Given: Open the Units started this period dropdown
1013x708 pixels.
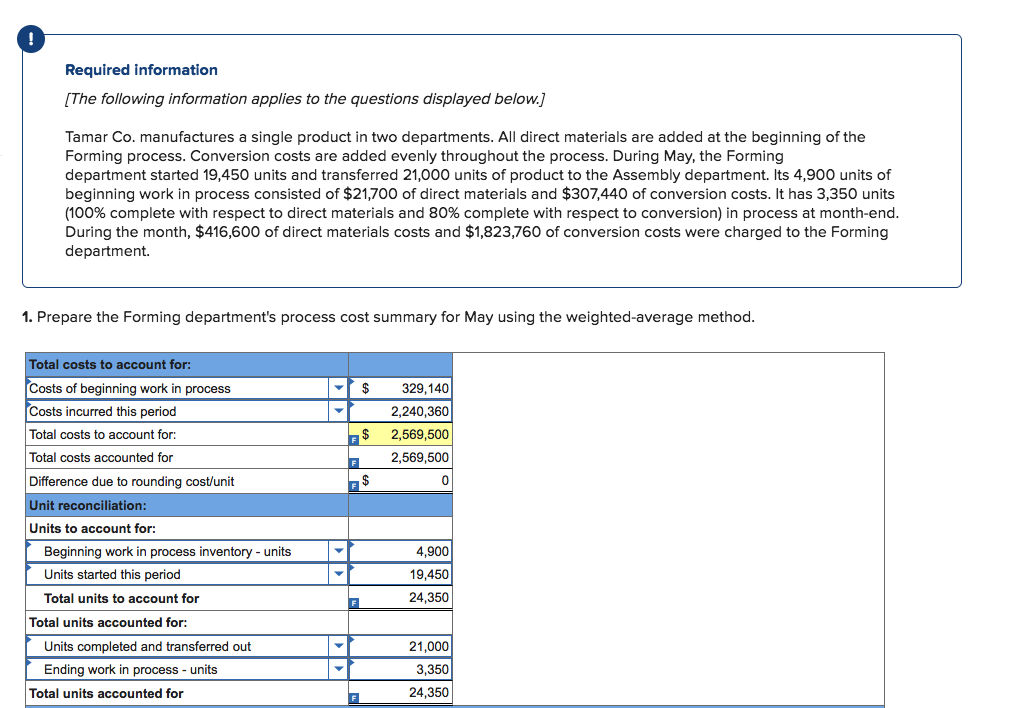Looking at the screenshot, I should [339, 574].
